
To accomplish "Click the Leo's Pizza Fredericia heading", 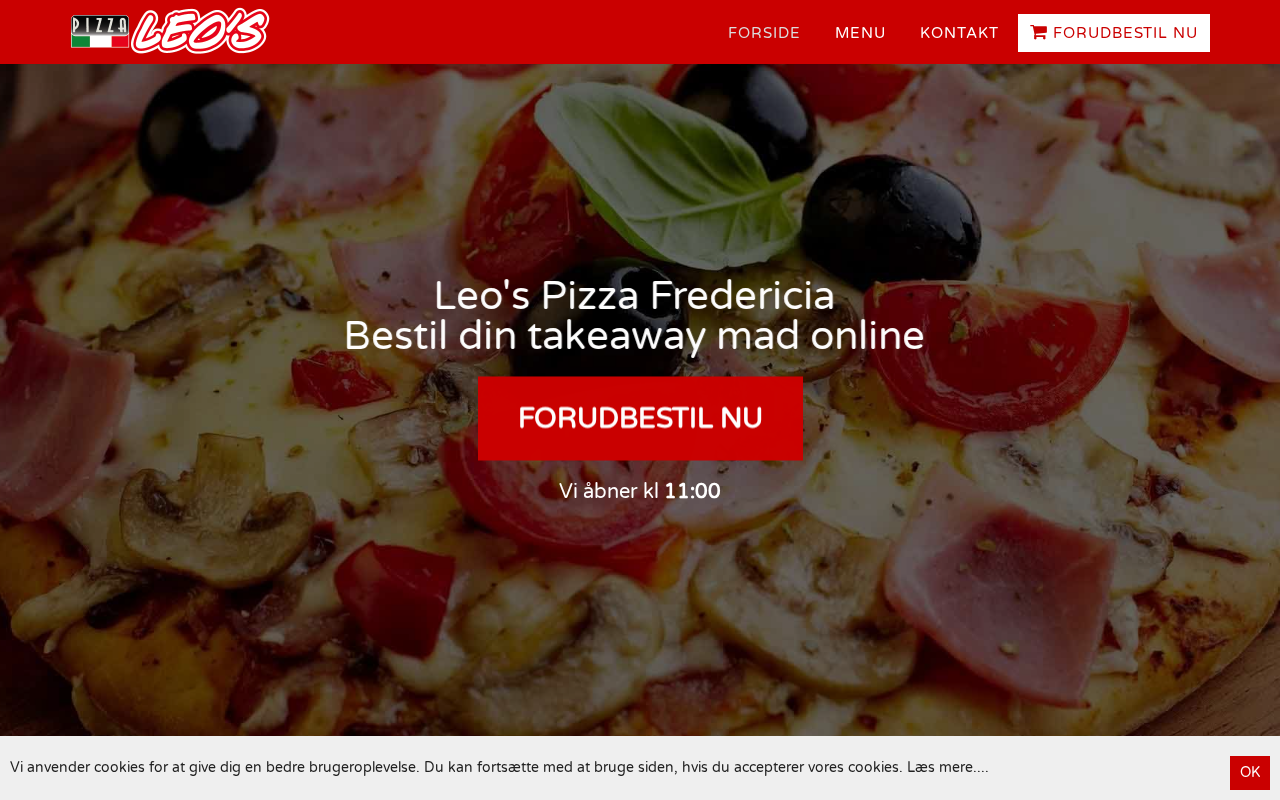I will pos(634,295).
